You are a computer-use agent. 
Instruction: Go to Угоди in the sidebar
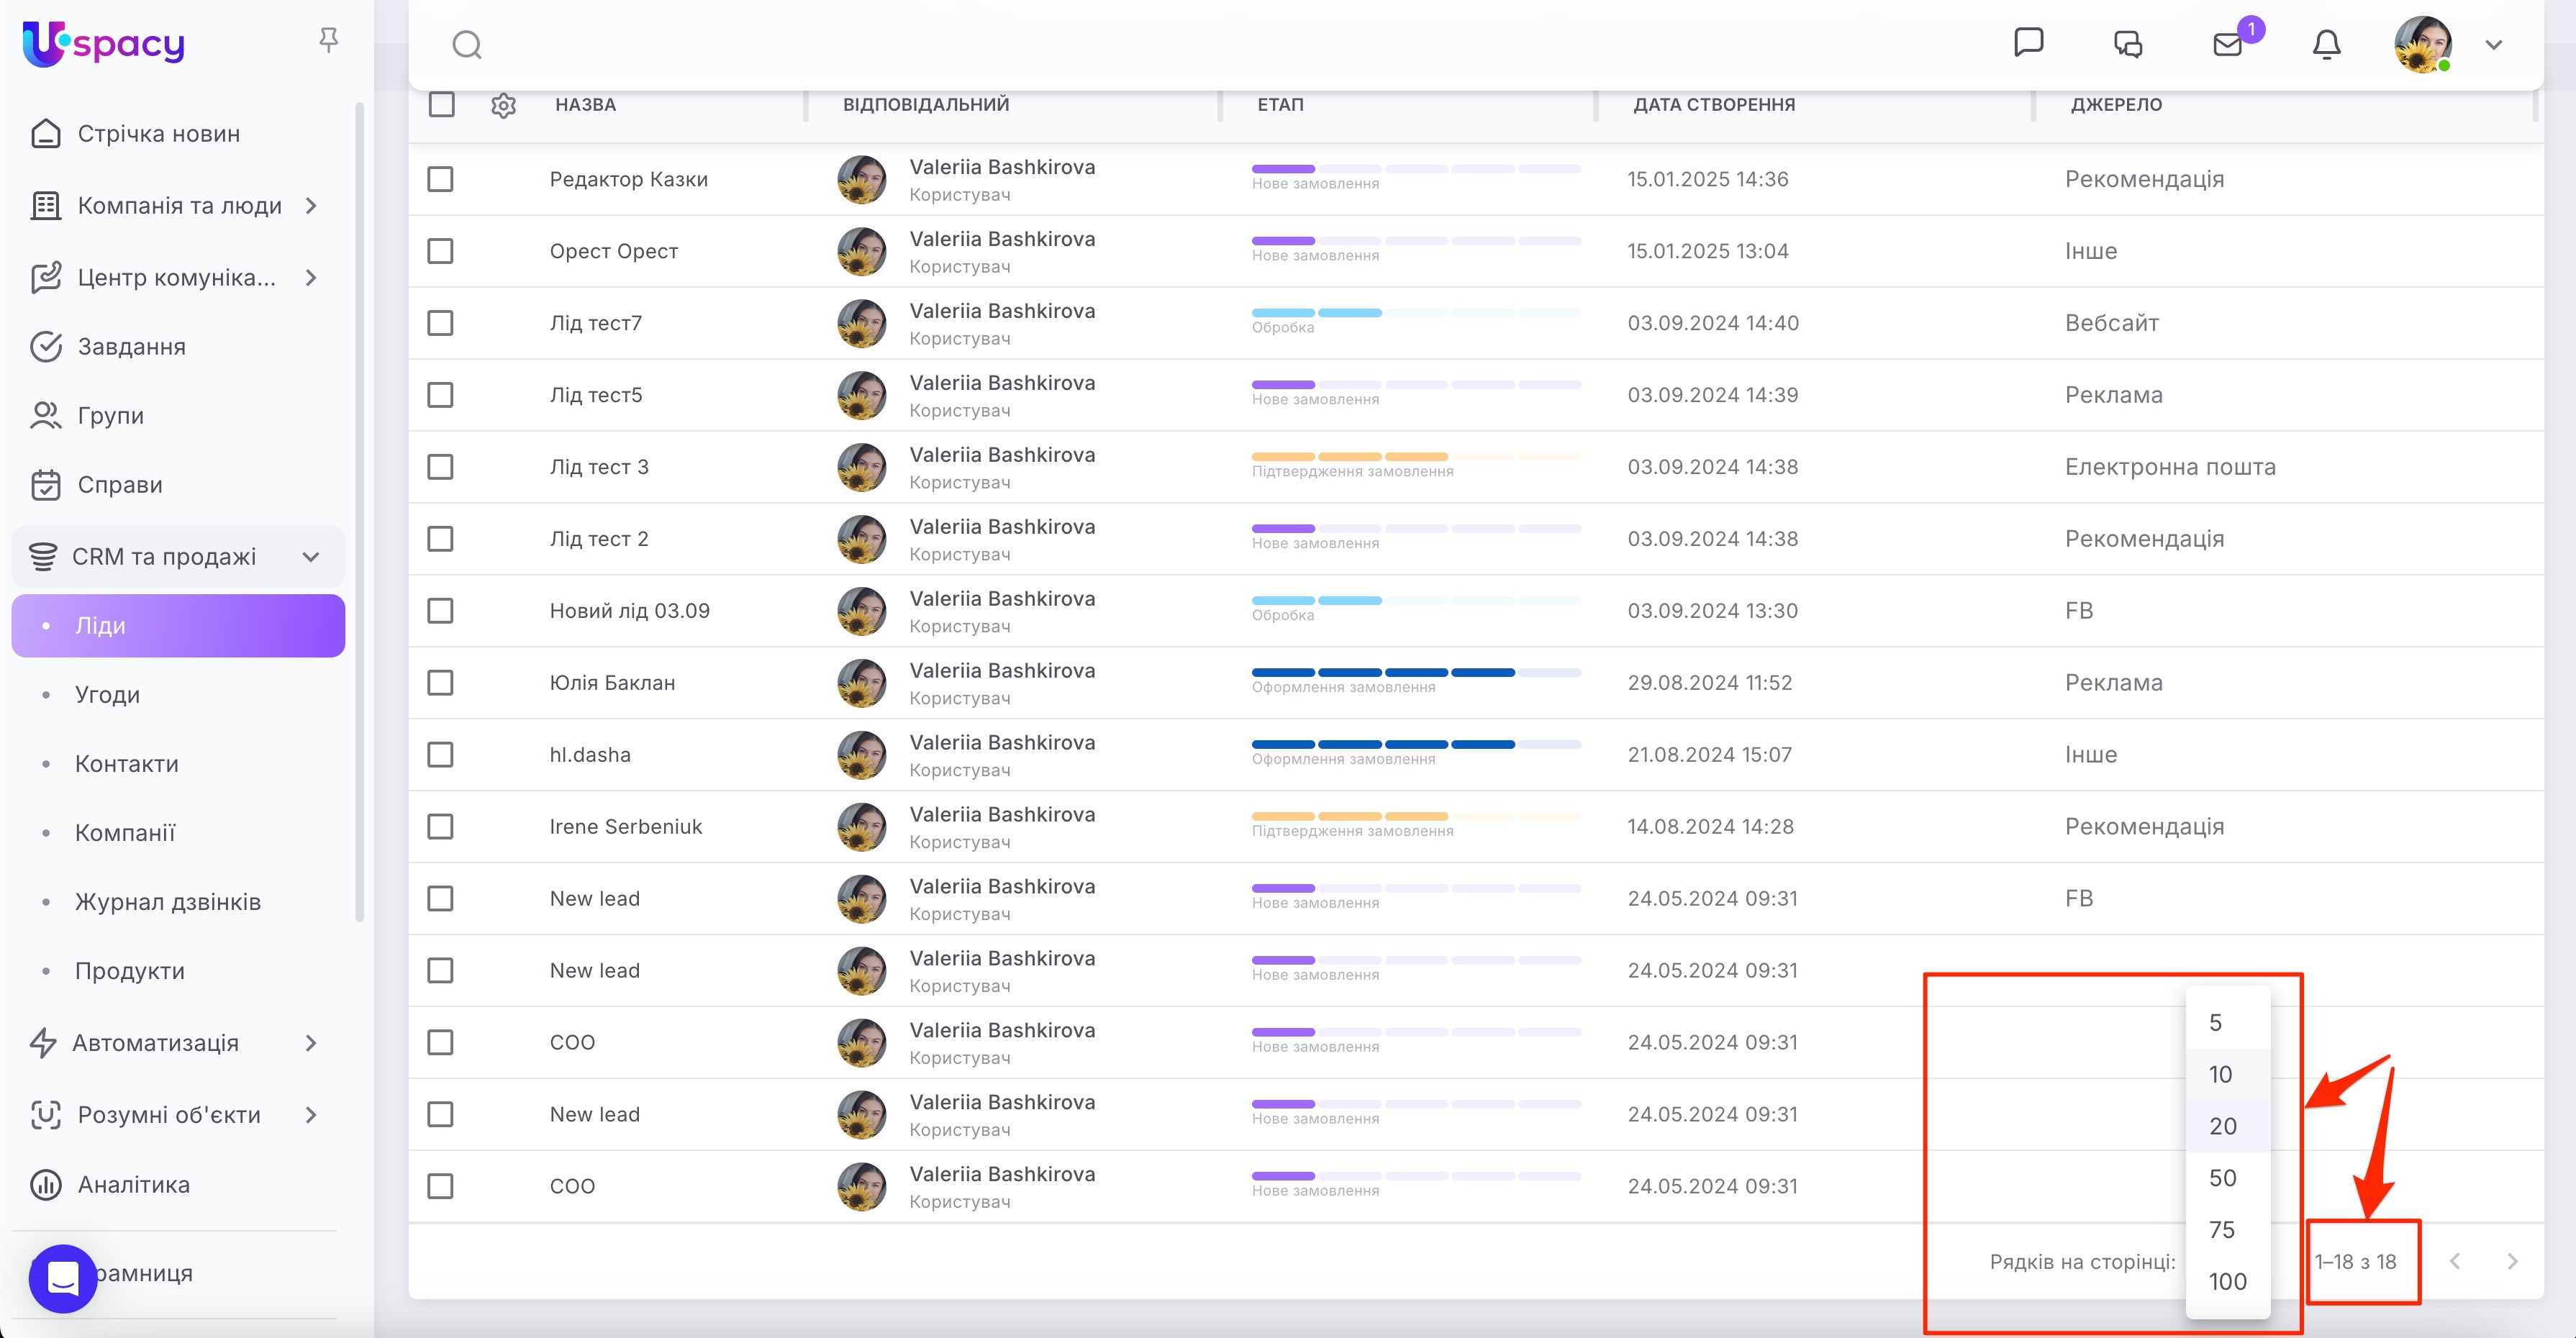107,695
